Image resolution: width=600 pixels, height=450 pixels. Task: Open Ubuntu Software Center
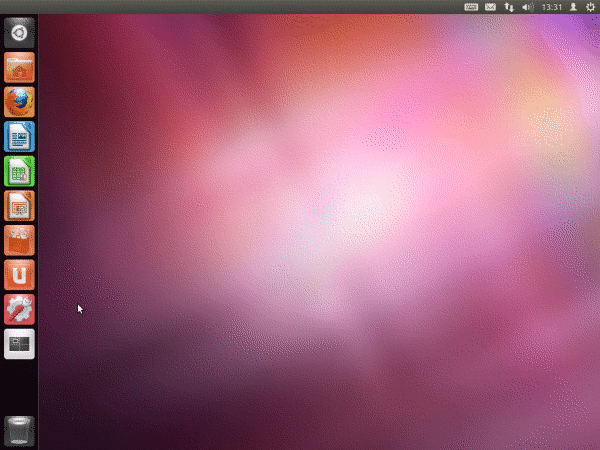(19, 240)
